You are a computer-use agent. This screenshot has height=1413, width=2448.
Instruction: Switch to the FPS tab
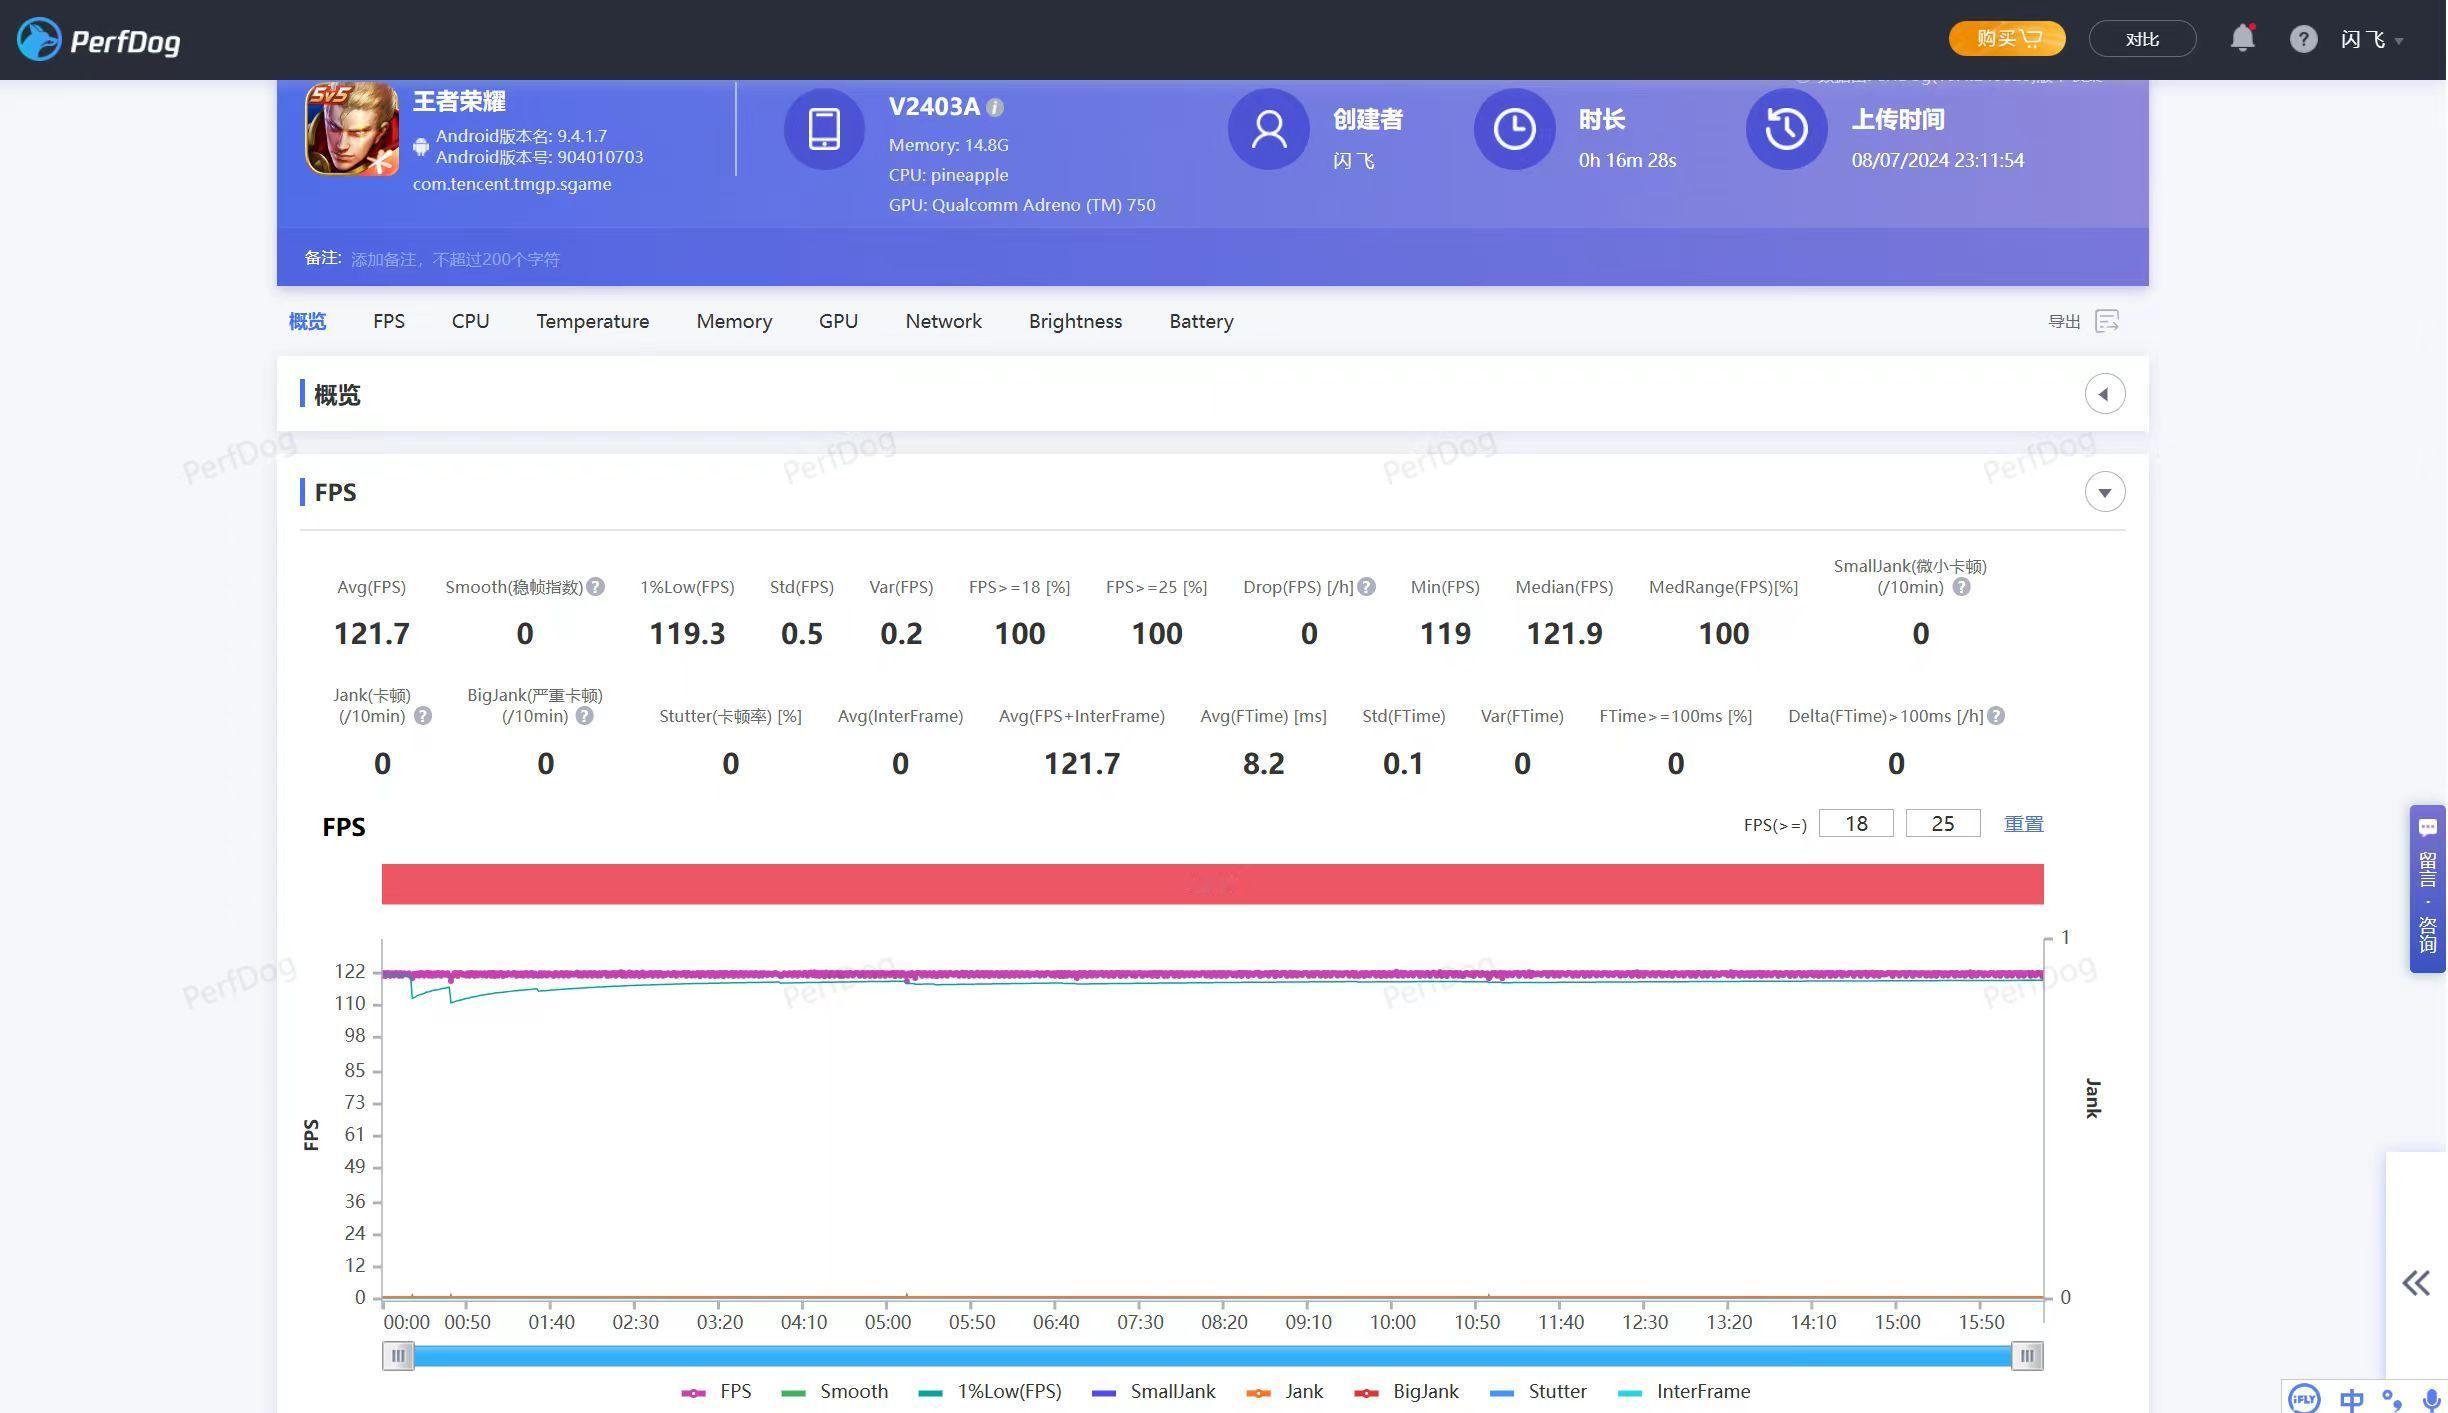[389, 321]
